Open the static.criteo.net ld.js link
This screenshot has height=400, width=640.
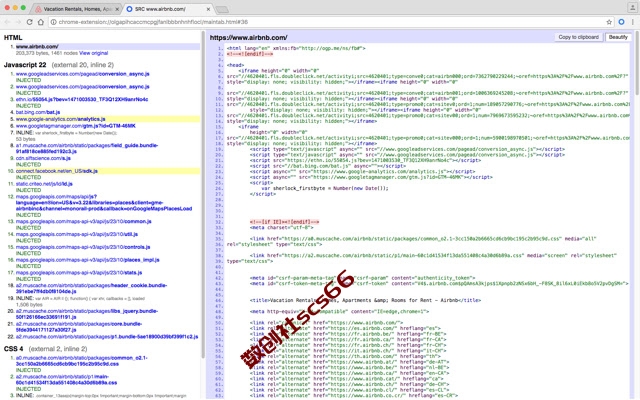[x=44, y=184]
